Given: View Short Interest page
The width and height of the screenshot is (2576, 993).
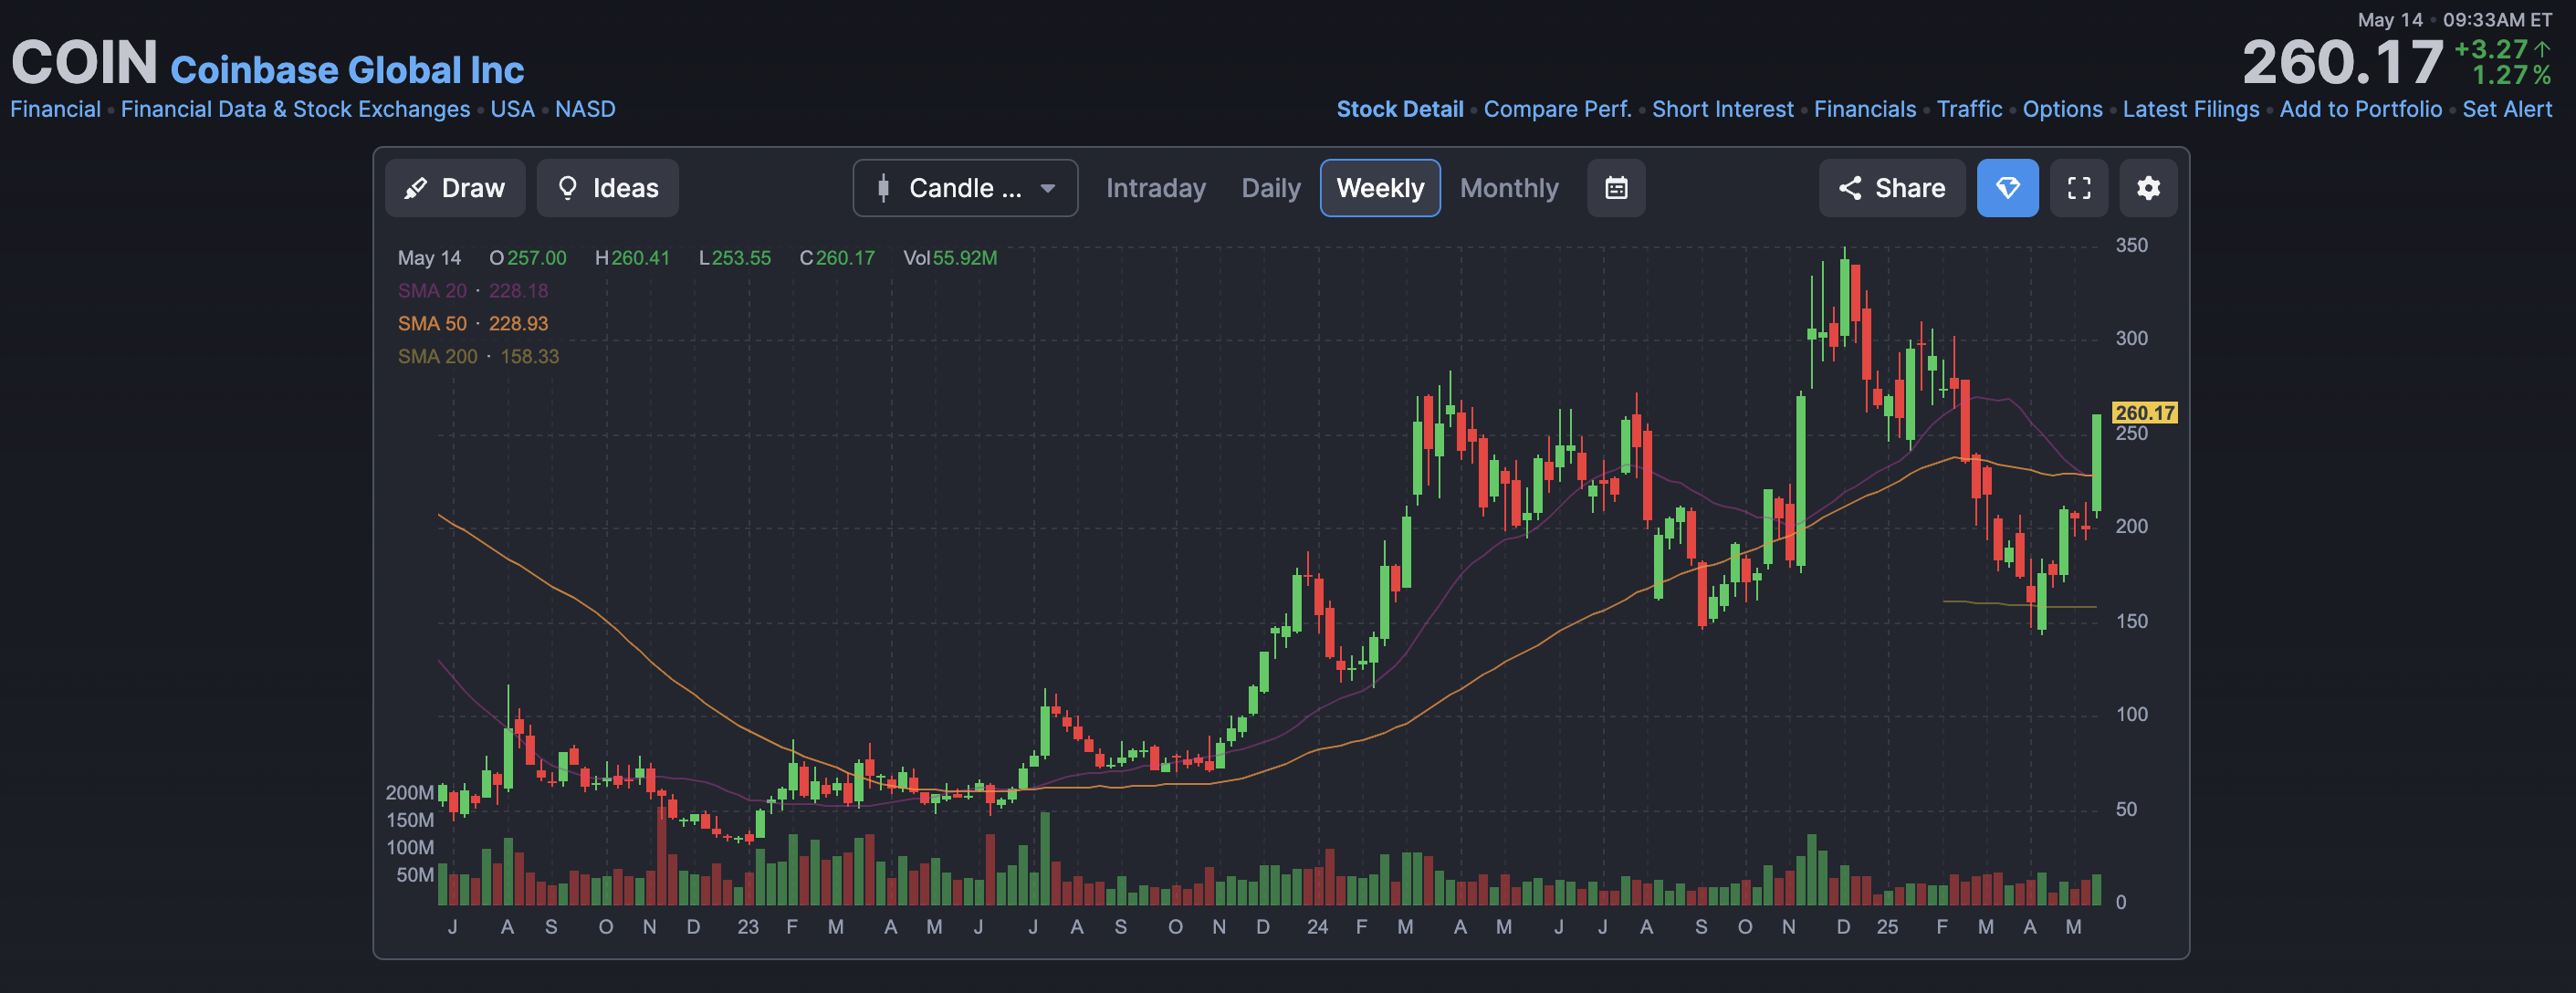Looking at the screenshot, I should pyautogui.click(x=1722, y=109).
